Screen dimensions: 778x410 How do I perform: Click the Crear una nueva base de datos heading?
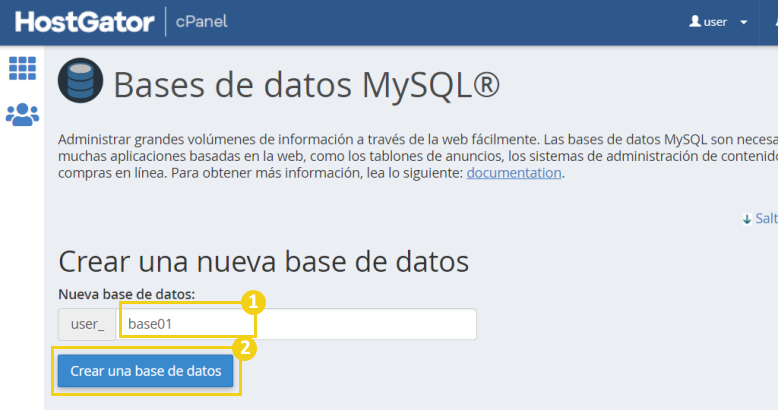[263, 262]
